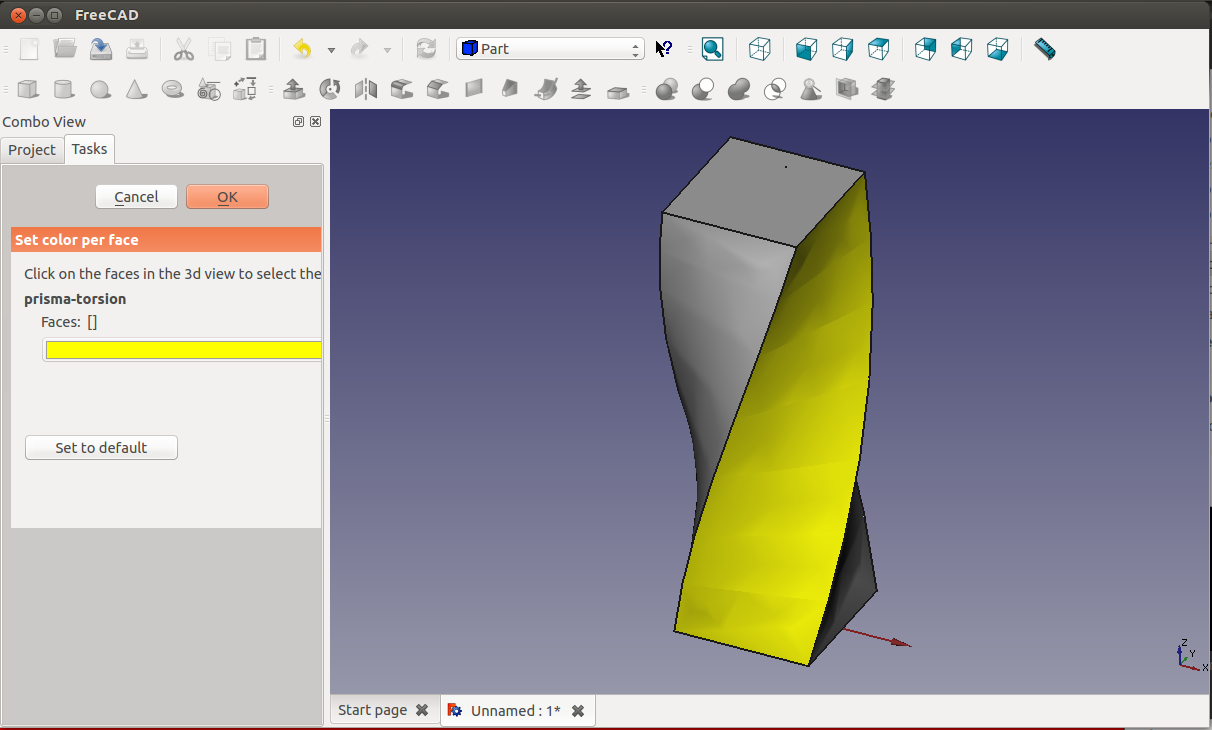Screen dimensions: 1212x730
Task: Click the Set to default button
Action: [x=101, y=448]
